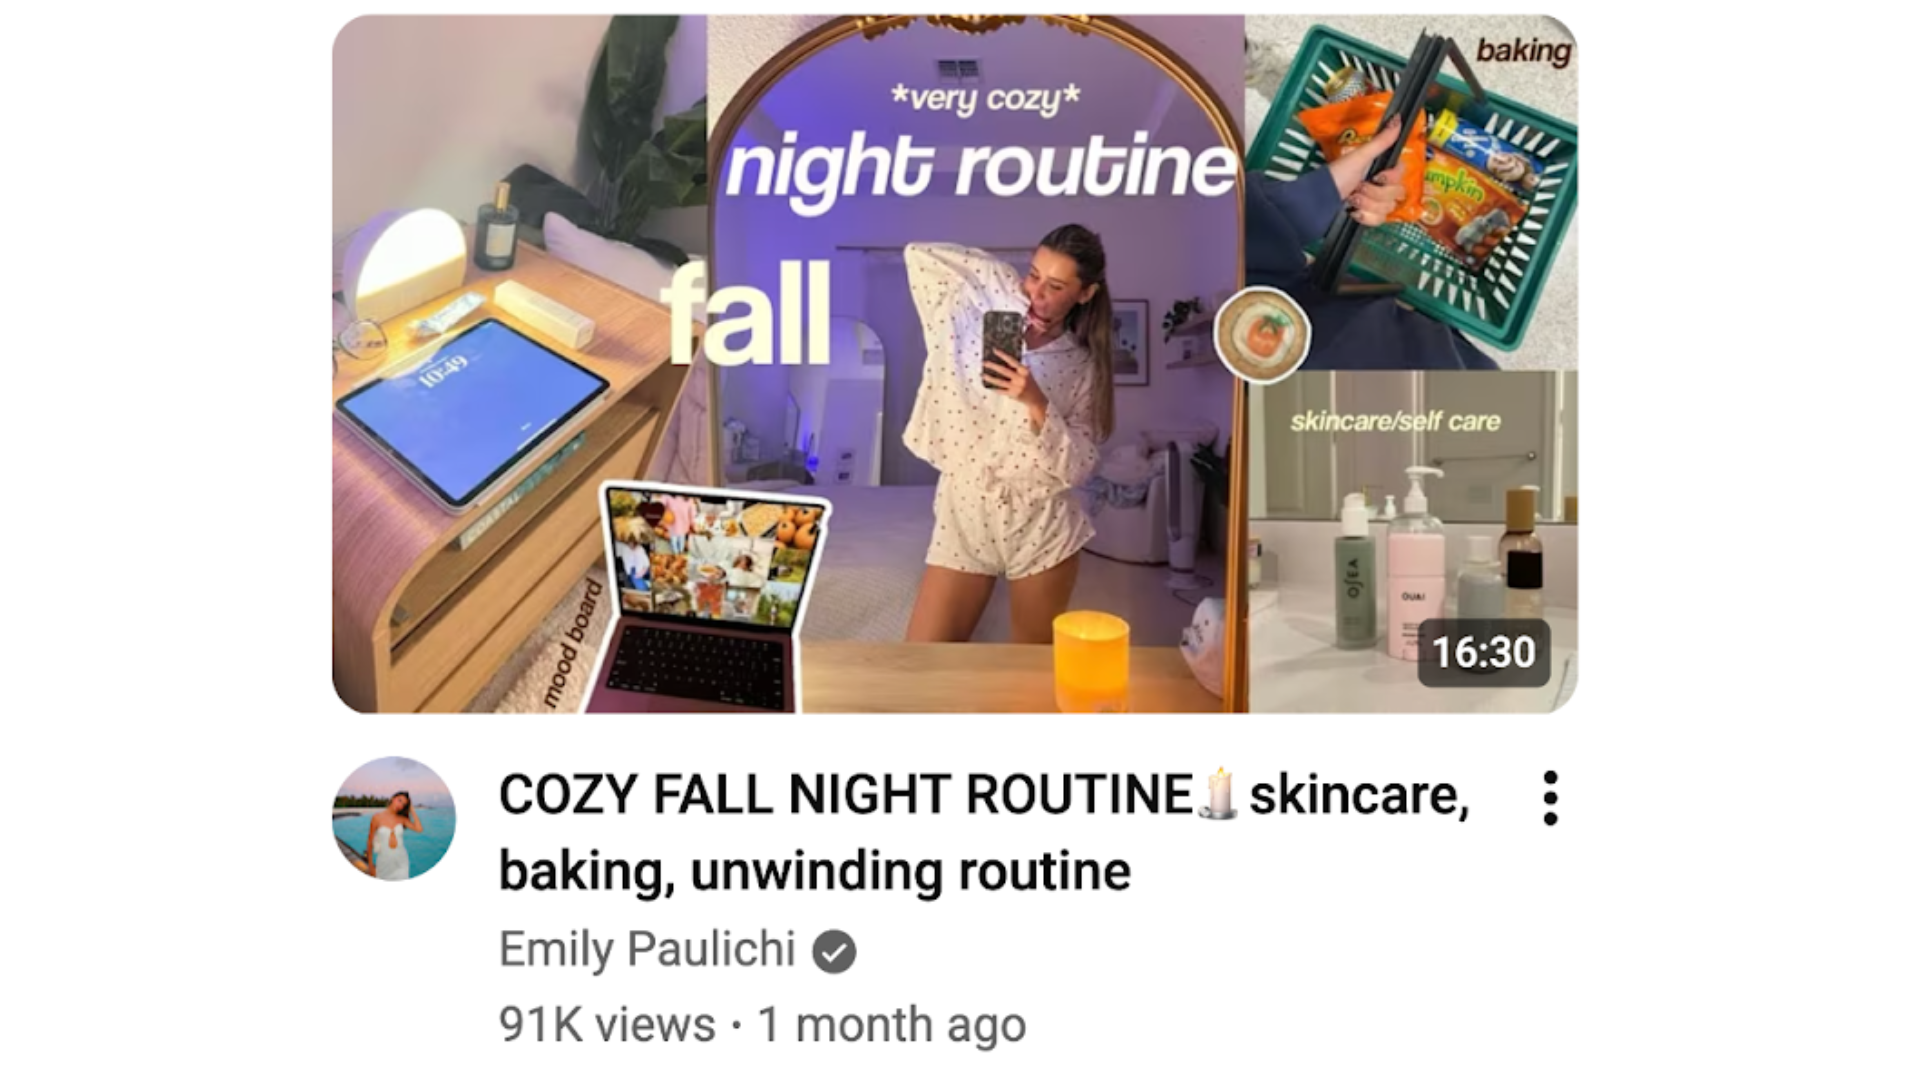Viewport: 1920px width, 1080px height.
Task: Click the skincare/self care image section
Action: [x=1413, y=542]
